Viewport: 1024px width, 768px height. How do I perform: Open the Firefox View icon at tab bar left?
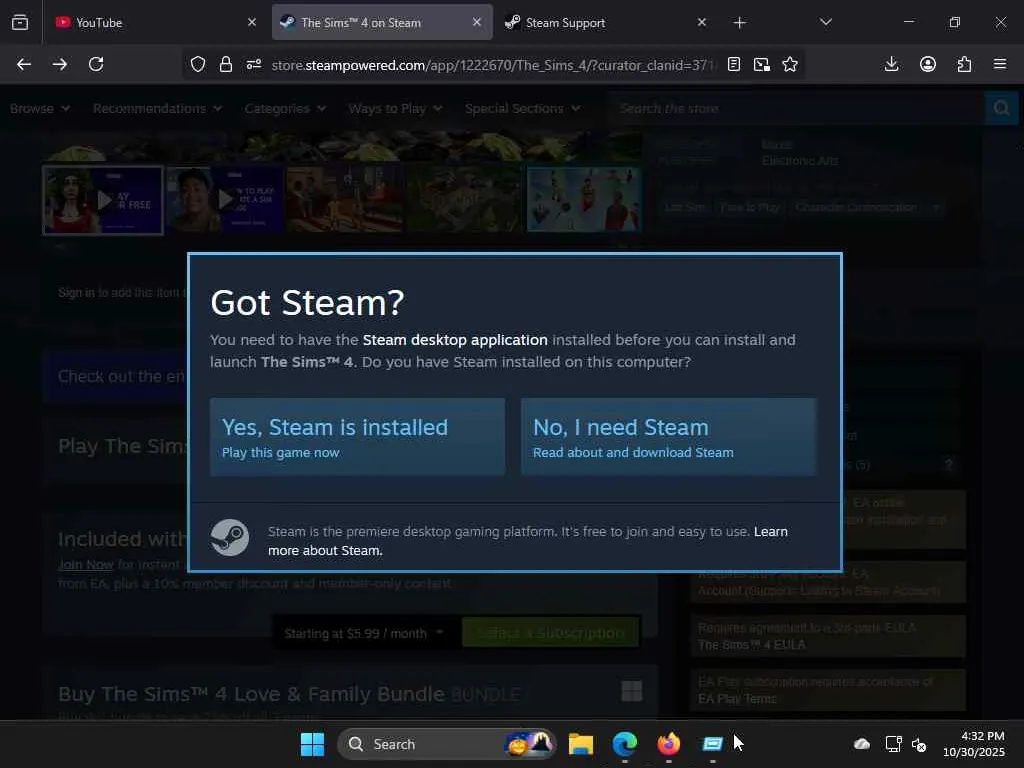[x=20, y=22]
